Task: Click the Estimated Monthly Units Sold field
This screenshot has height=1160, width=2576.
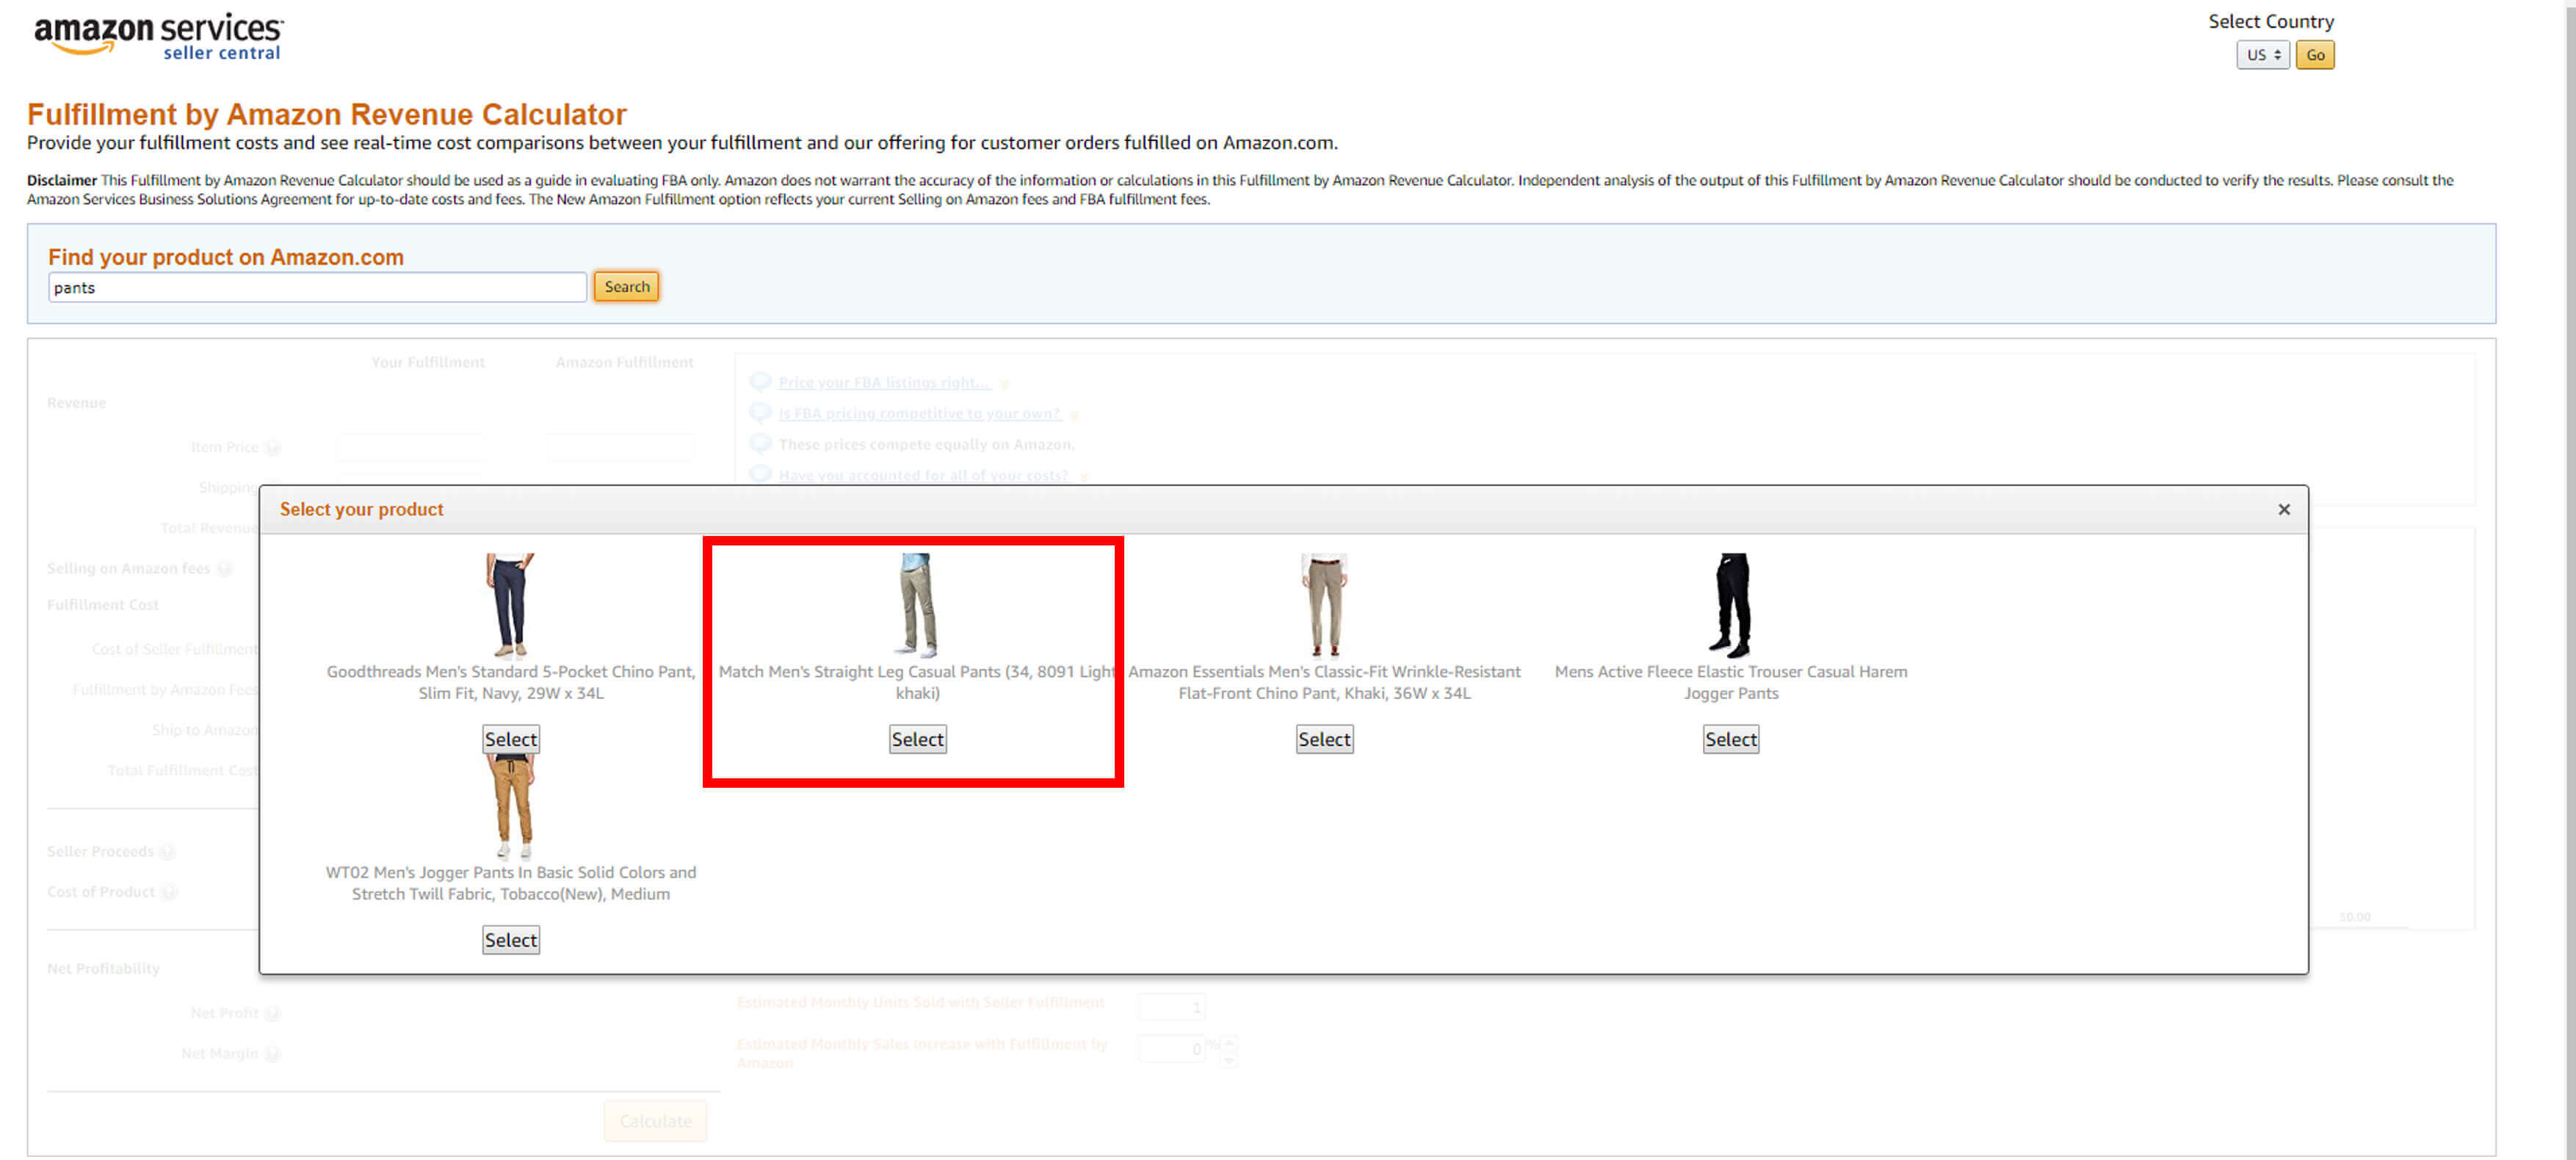Action: click(1172, 1005)
